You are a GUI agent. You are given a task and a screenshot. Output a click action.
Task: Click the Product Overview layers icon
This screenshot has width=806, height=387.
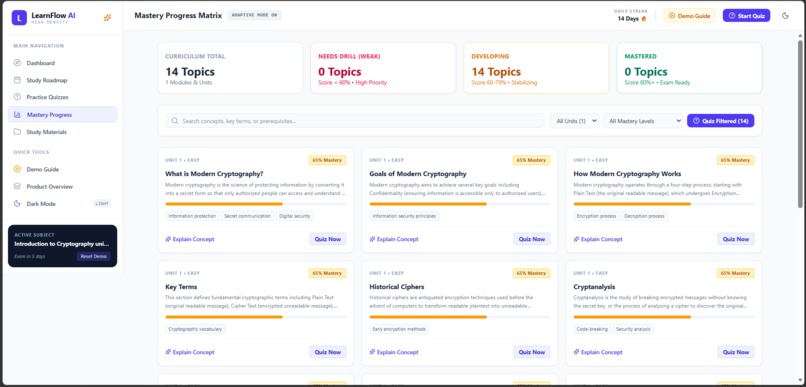click(17, 187)
